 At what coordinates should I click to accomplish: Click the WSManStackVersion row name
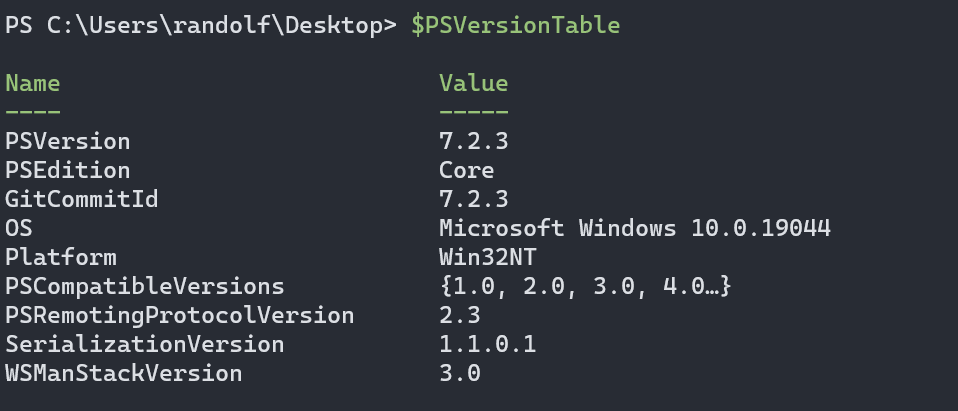(x=123, y=373)
